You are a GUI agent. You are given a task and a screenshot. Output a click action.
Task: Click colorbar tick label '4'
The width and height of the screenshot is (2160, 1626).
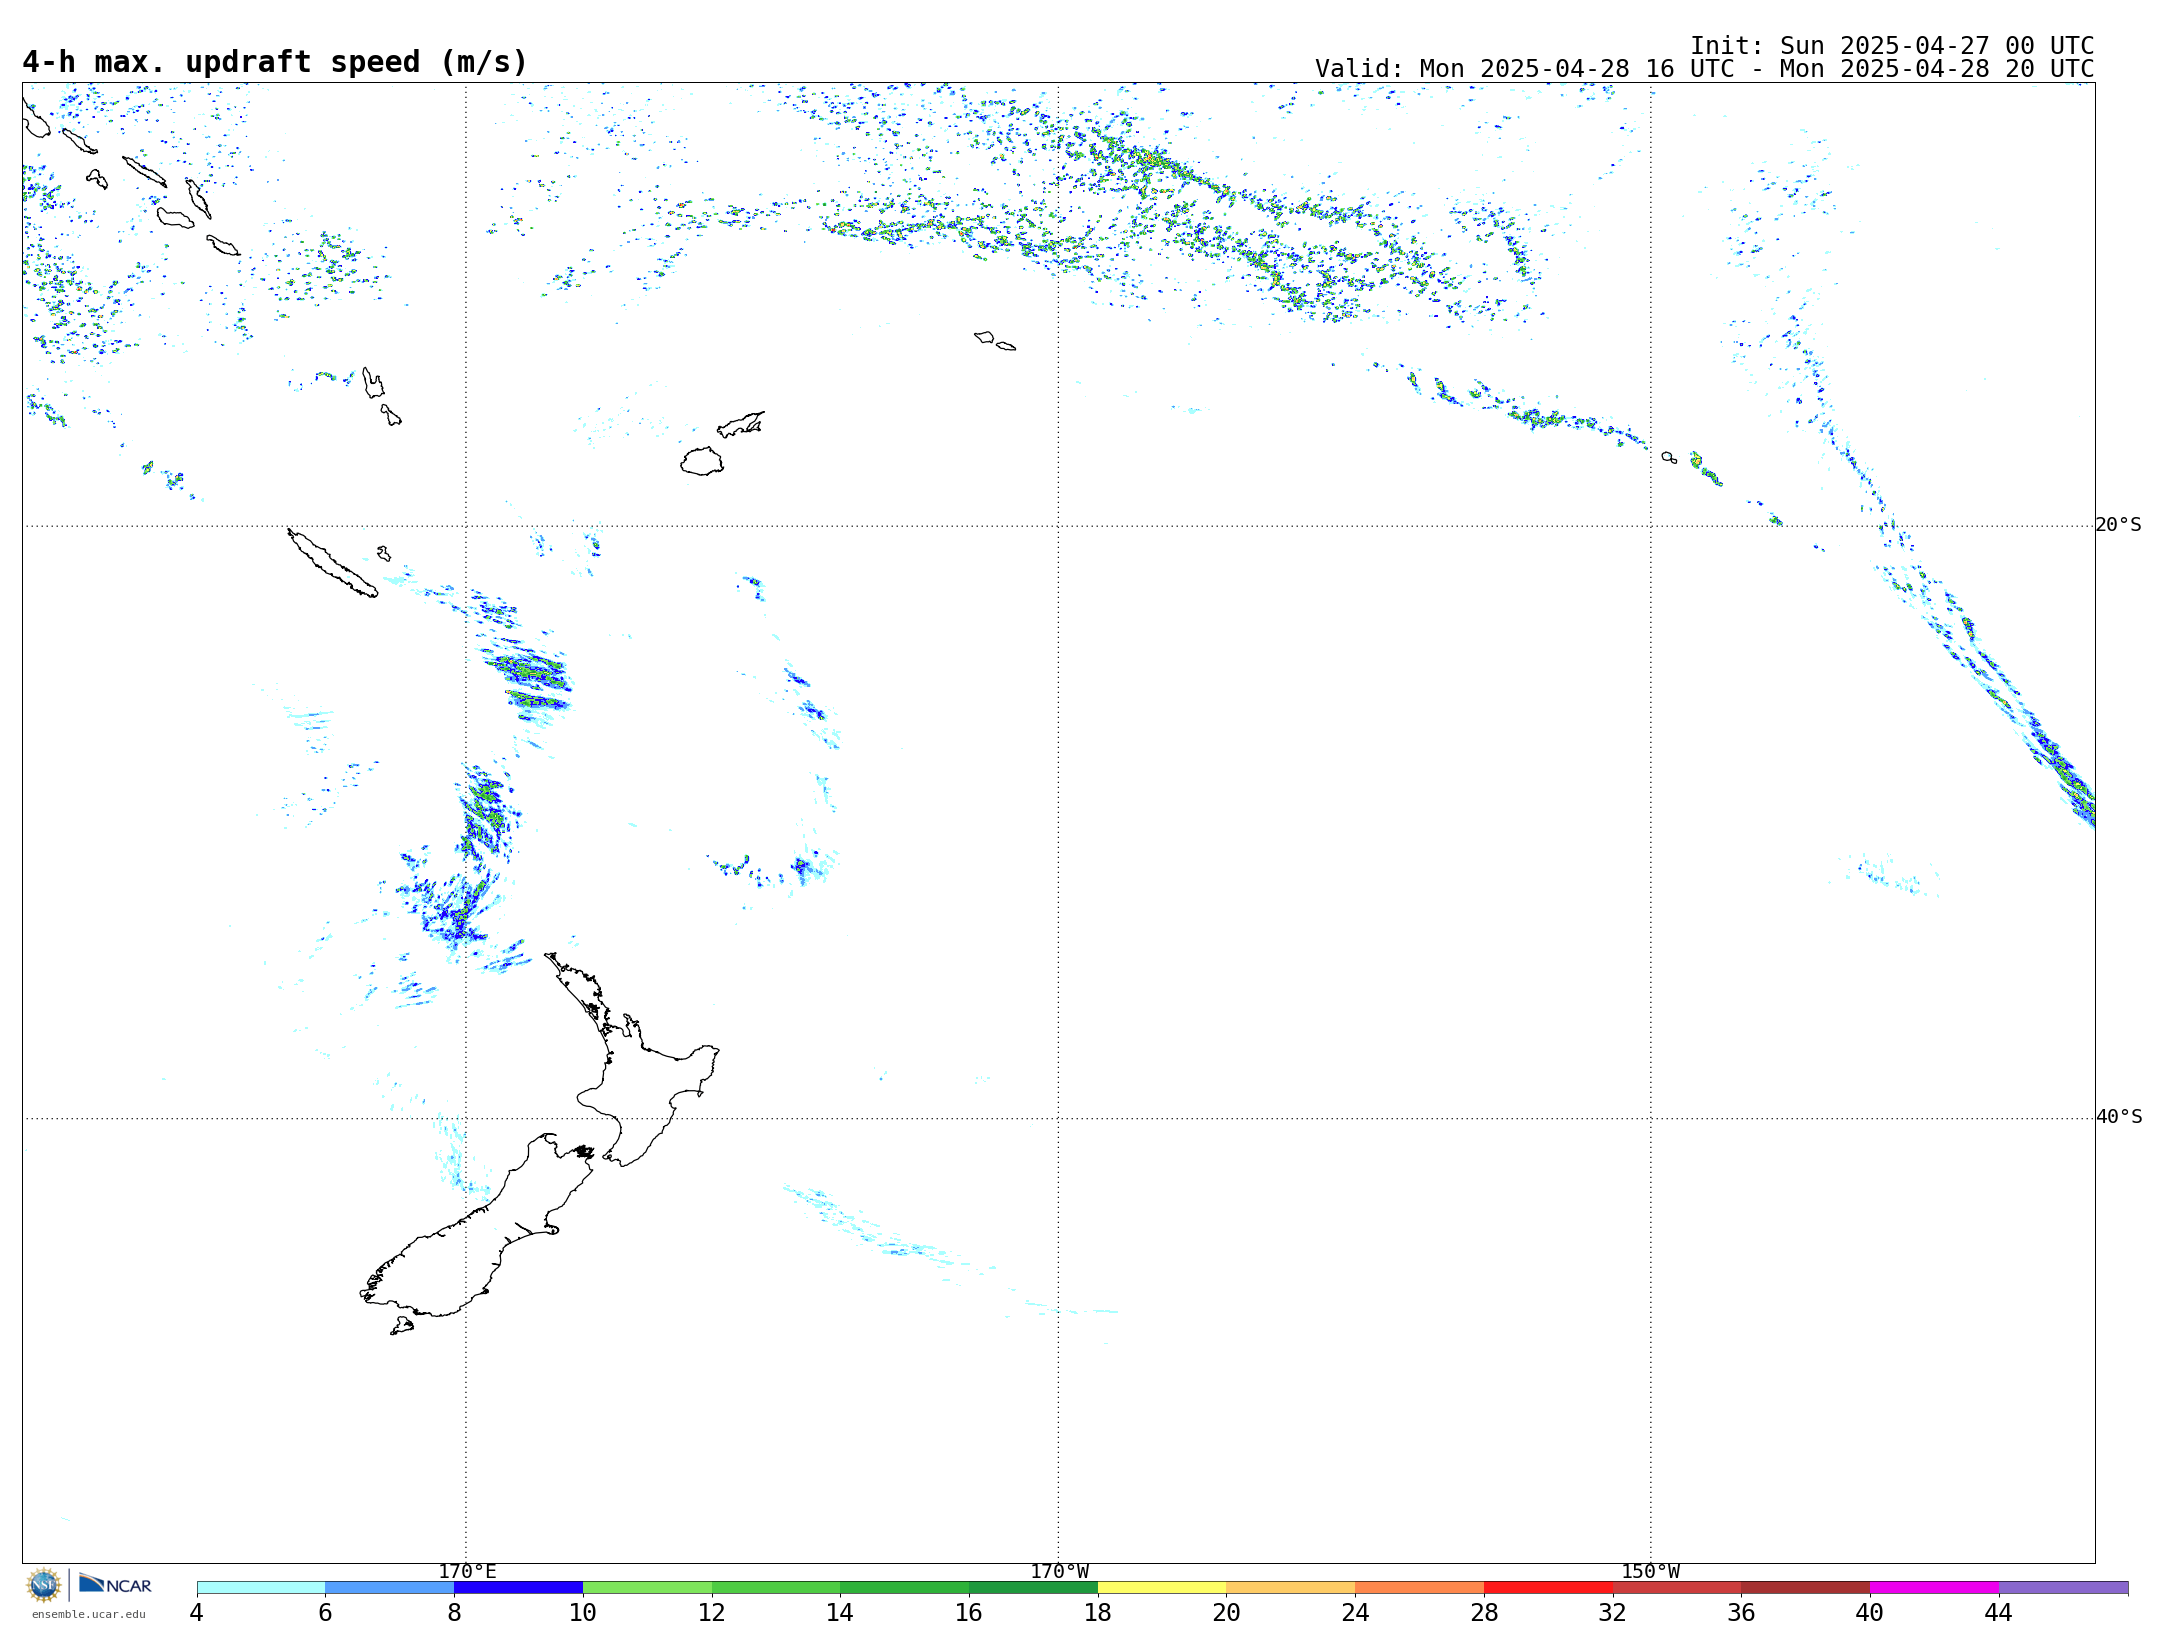pyautogui.click(x=197, y=1612)
